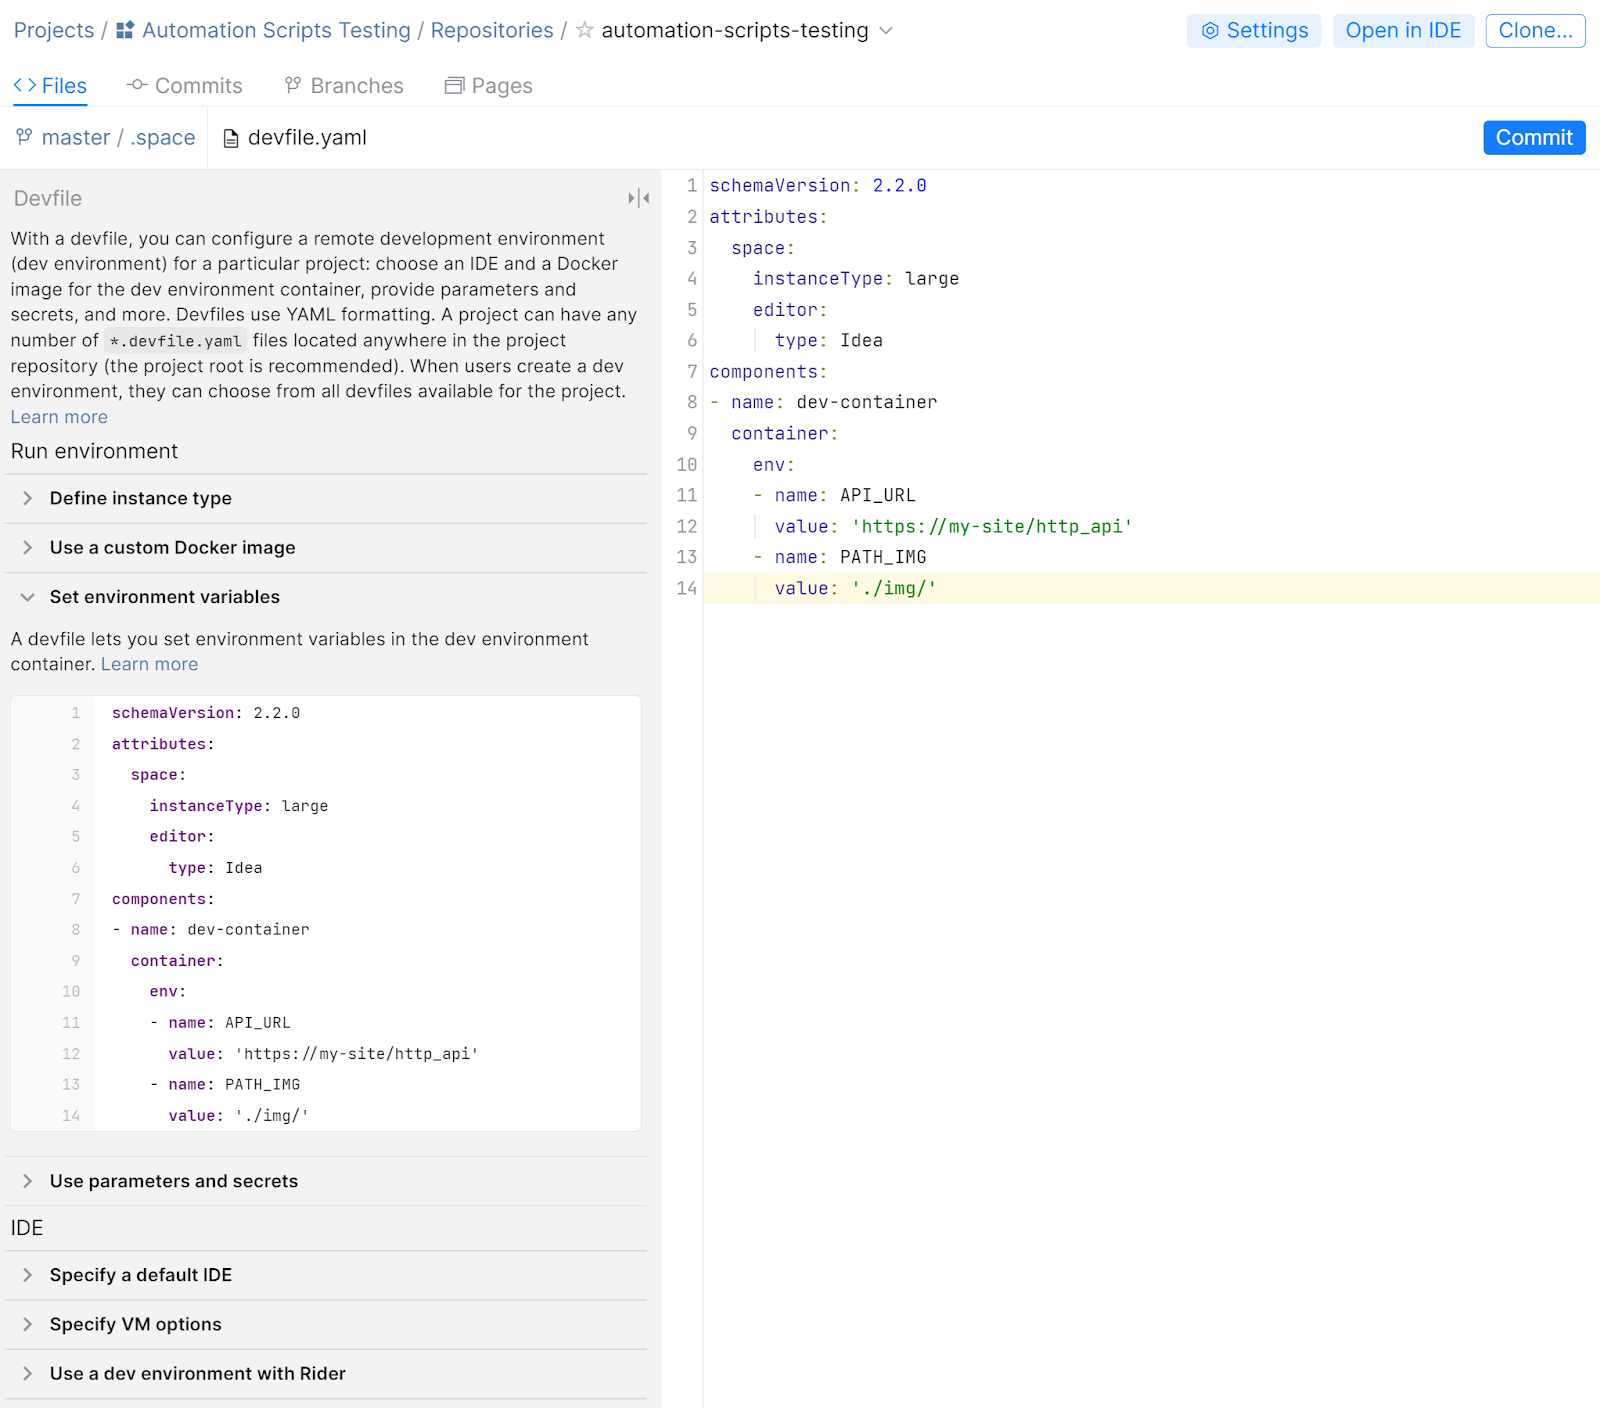This screenshot has width=1600, height=1408.
Task: Click name: dev-container in the editor
Action: [x=834, y=403]
